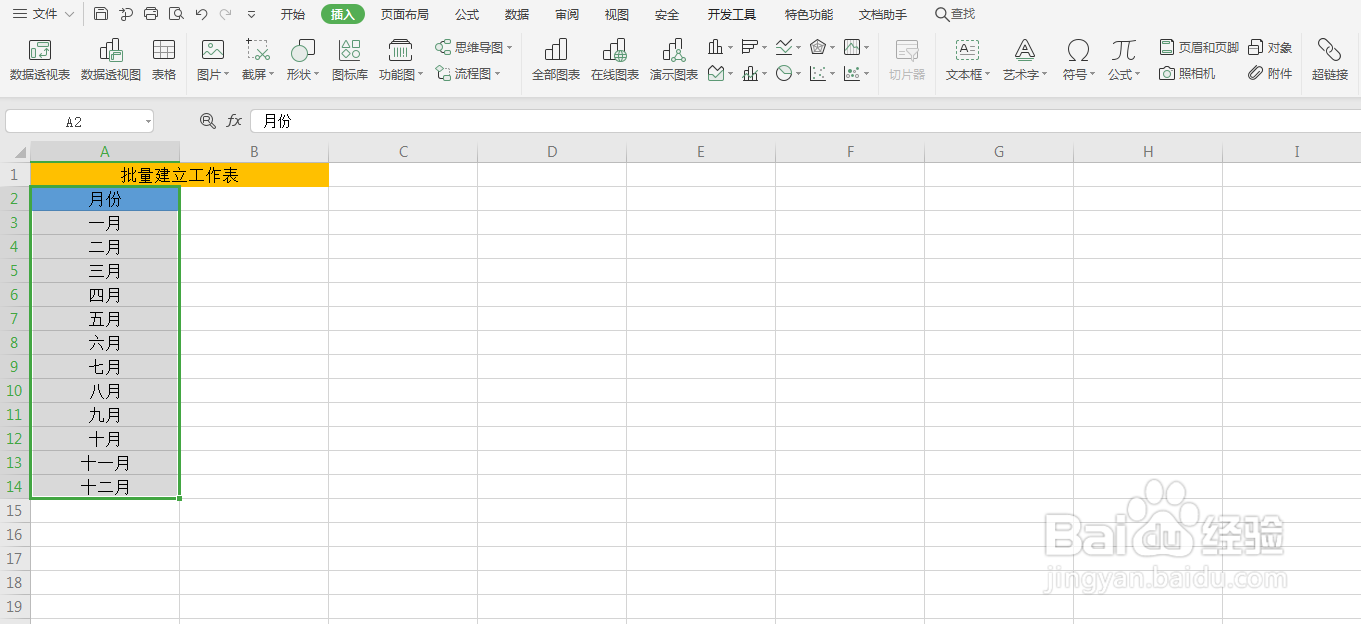
Task: Switch to the 审阅 tab
Action: [567, 14]
